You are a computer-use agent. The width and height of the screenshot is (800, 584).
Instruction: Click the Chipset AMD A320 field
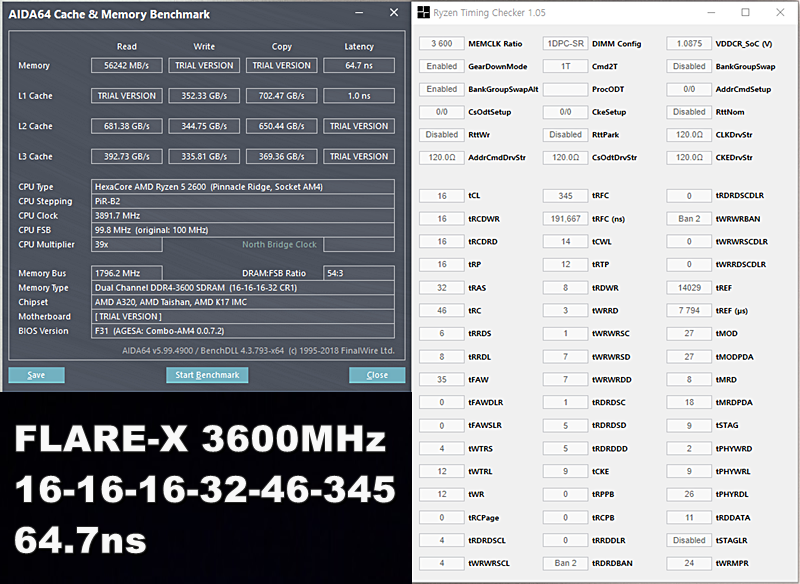pyautogui.click(x=243, y=302)
